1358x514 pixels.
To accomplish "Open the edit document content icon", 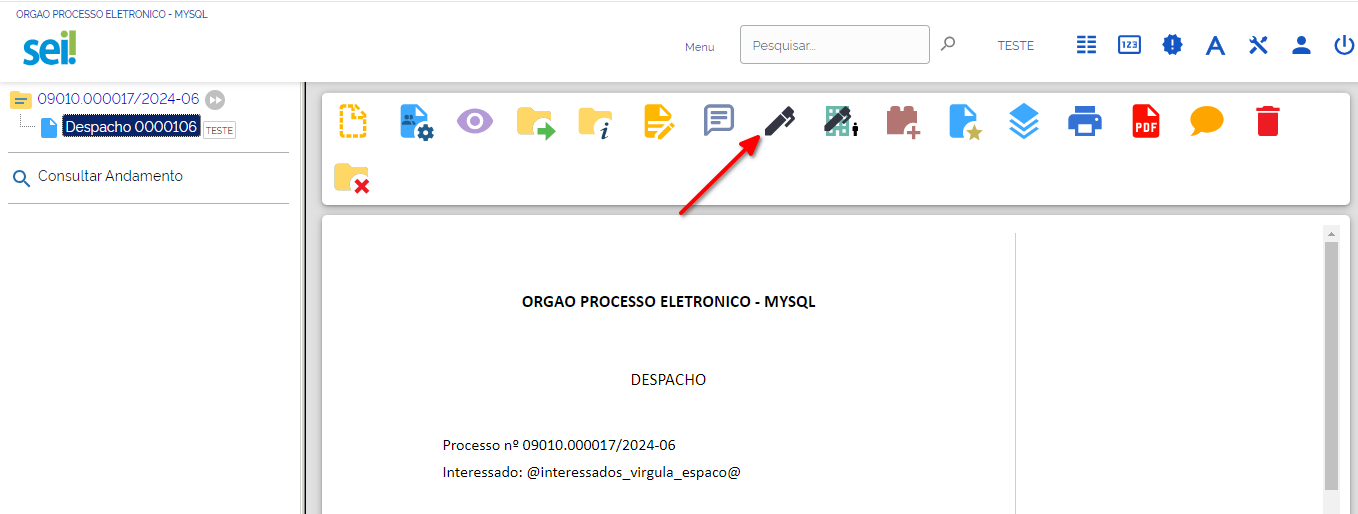I will tap(659, 121).
